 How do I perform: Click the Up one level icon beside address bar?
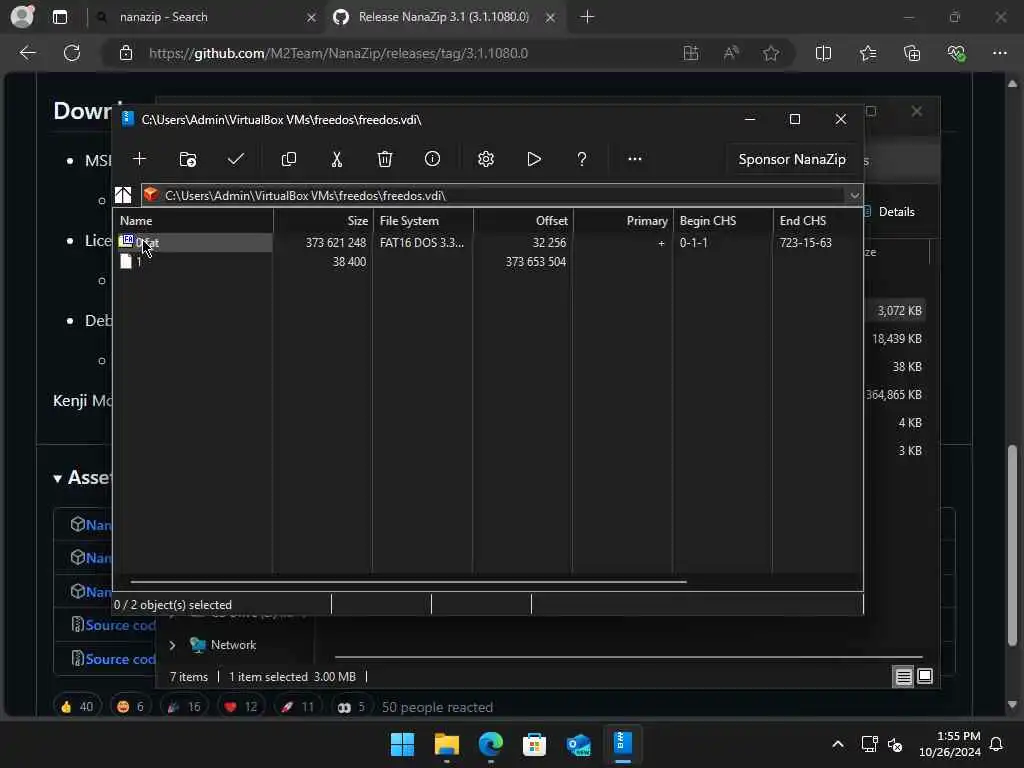pyautogui.click(x=123, y=195)
